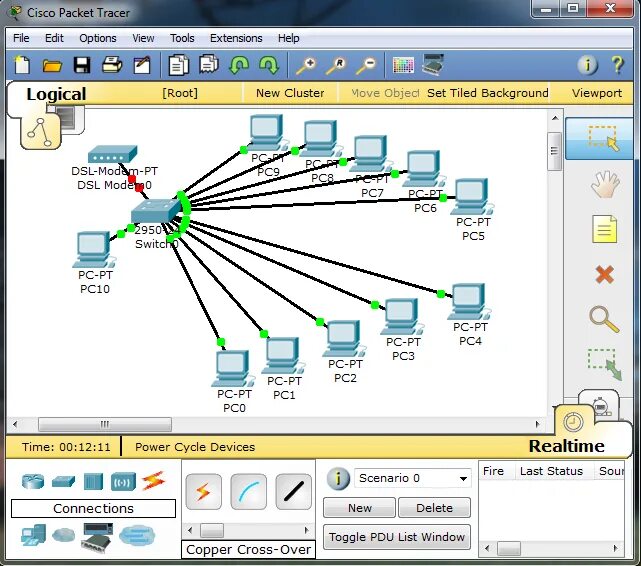Zoom in with the plus magnifier
This screenshot has height=566, width=641.
click(306, 65)
